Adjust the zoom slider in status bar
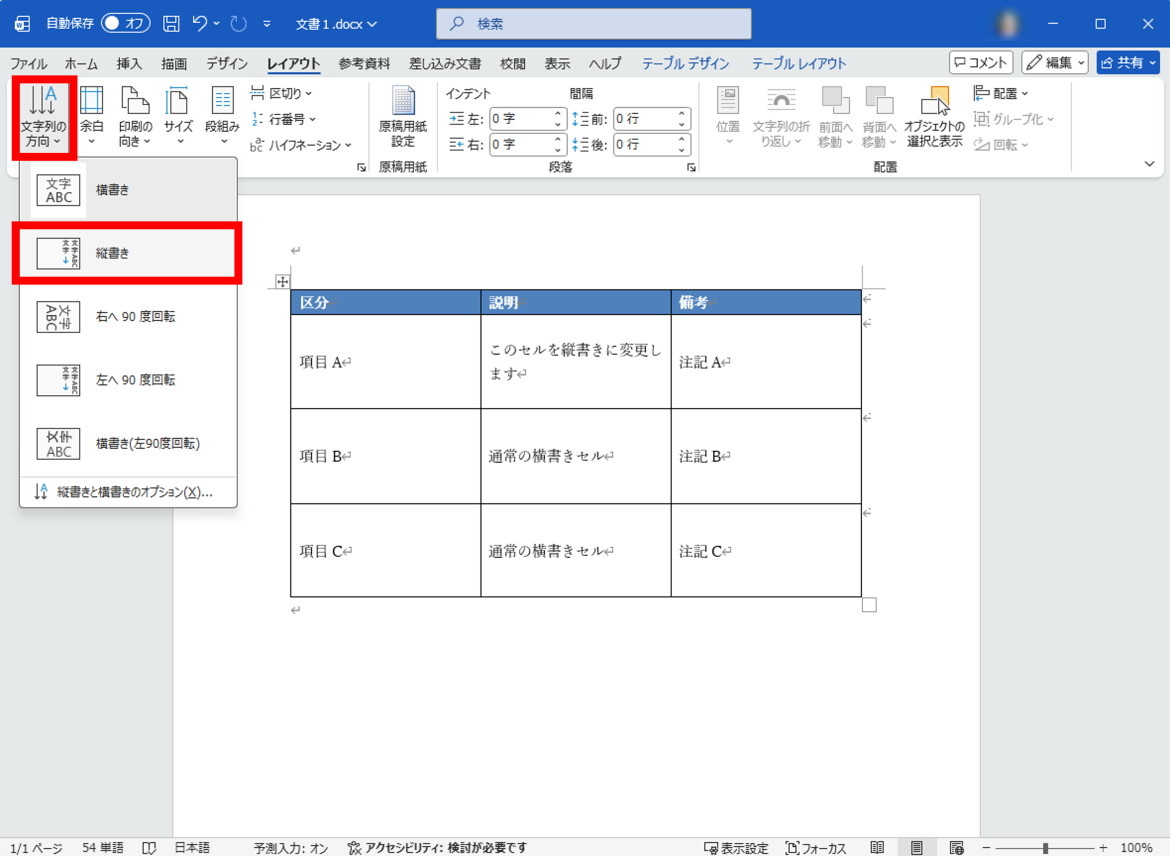 click(1045, 848)
